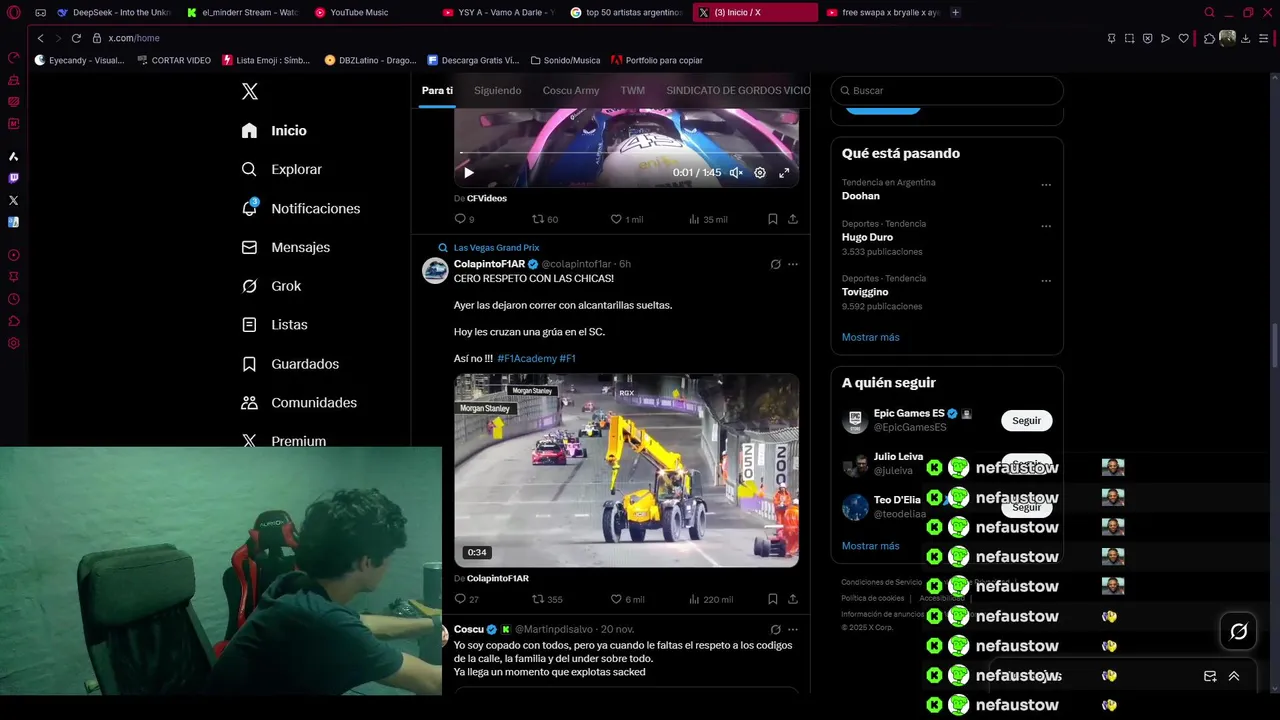Switch to the Coscu Army tab
Image resolution: width=1280 pixels, height=720 pixels.
click(571, 90)
